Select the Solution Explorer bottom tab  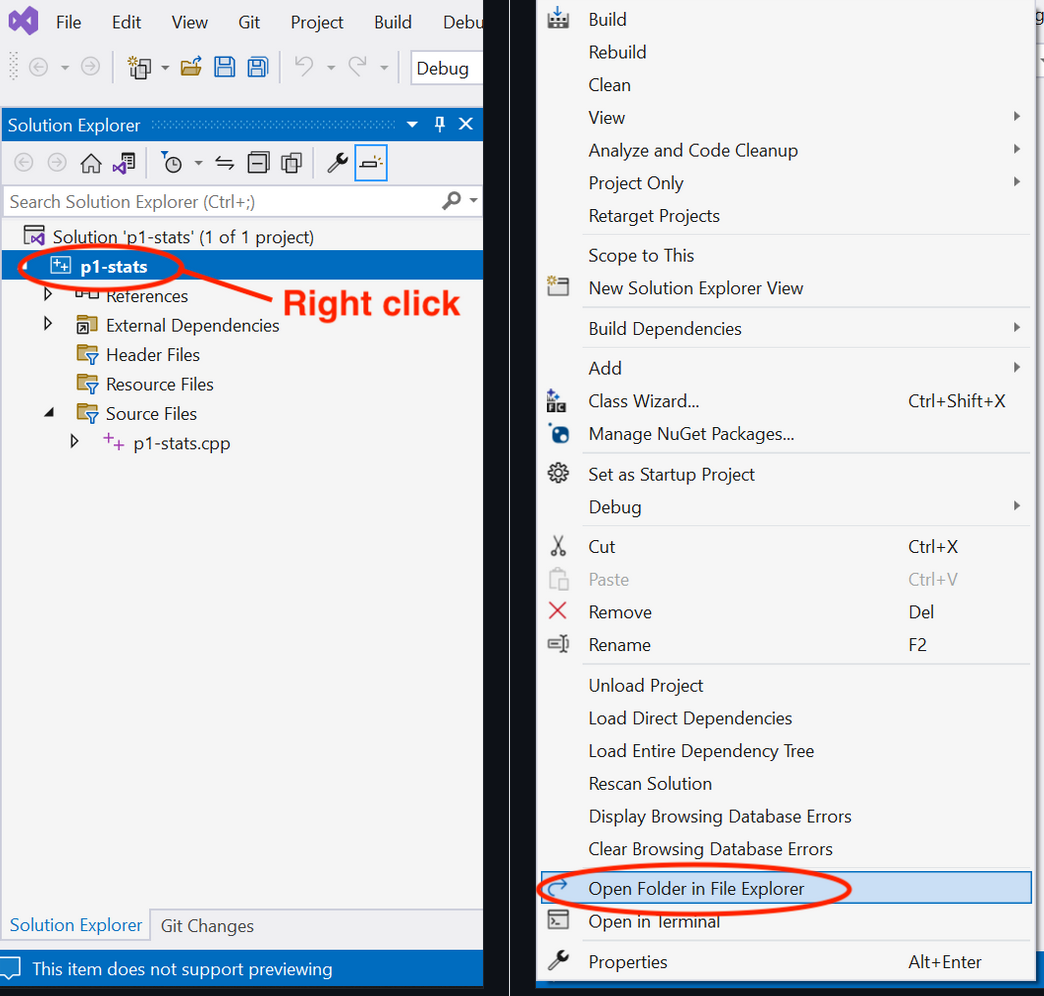76,925
